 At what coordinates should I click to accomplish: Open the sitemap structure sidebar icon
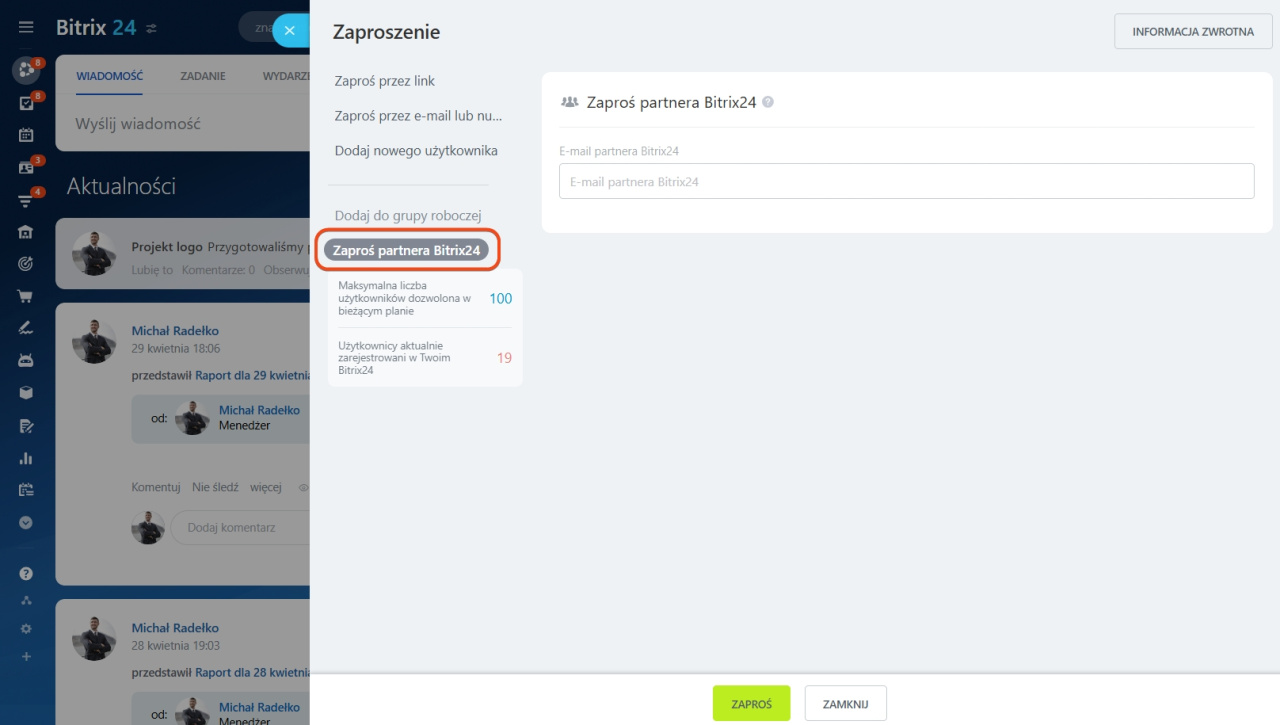click(x=26, y=601)
